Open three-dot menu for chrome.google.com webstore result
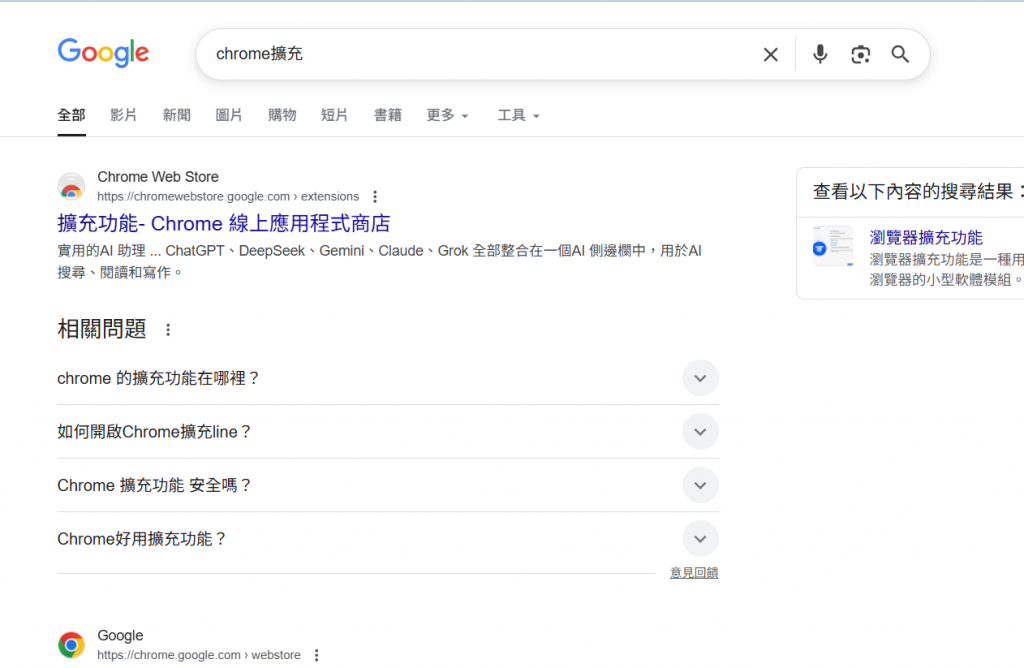This screenshot has height=668, width=1024. pyautogui.click(x=317, y=655)
